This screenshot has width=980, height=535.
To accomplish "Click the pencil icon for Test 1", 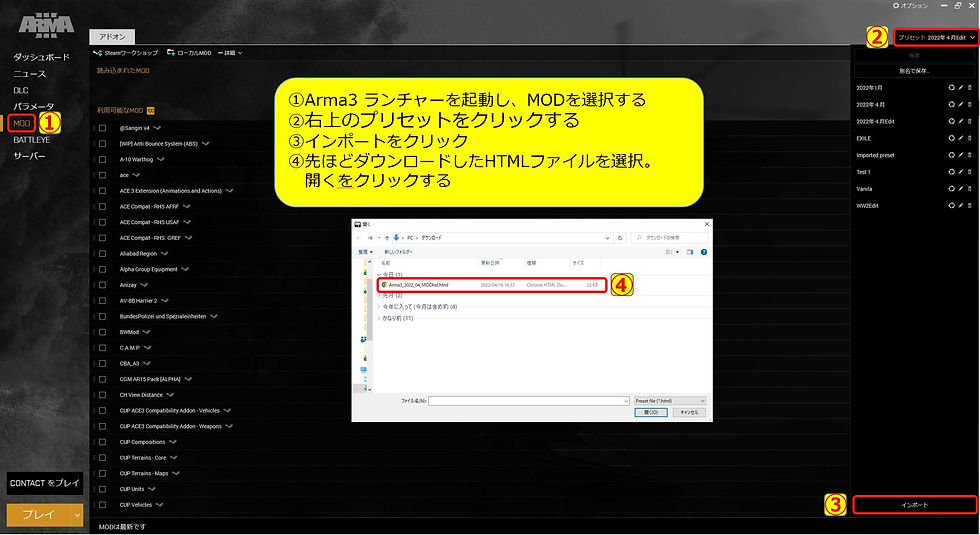I will click(961, 172).
